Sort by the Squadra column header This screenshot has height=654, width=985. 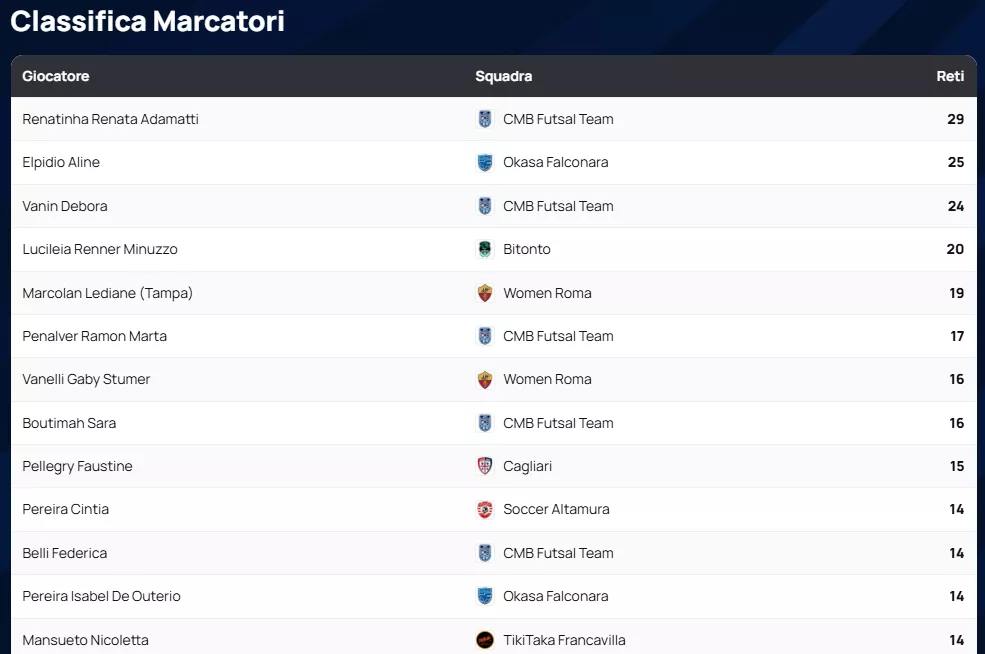click(x=504, y=76)
